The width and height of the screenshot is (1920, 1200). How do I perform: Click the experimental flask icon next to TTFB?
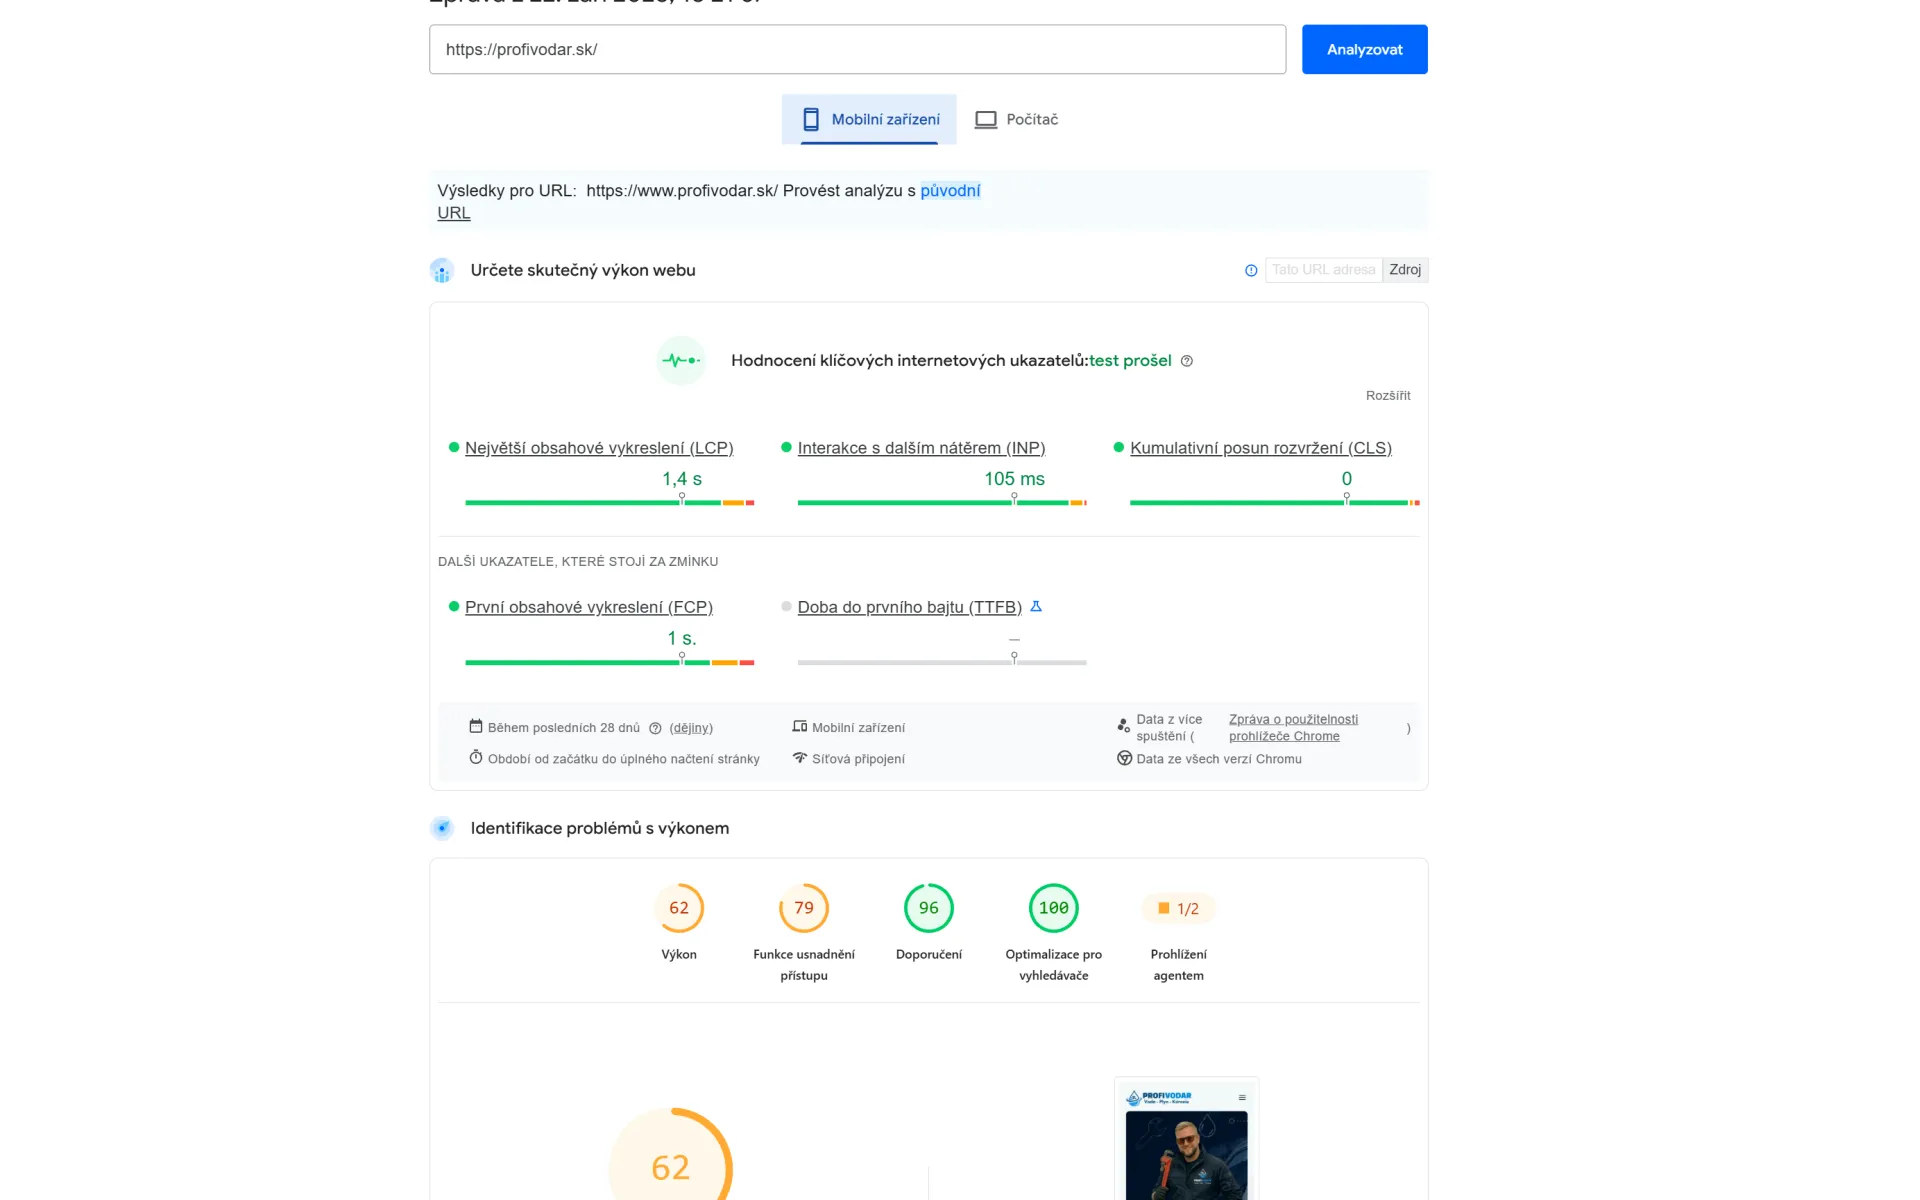pyautogui.click(x=1036, y=606)
